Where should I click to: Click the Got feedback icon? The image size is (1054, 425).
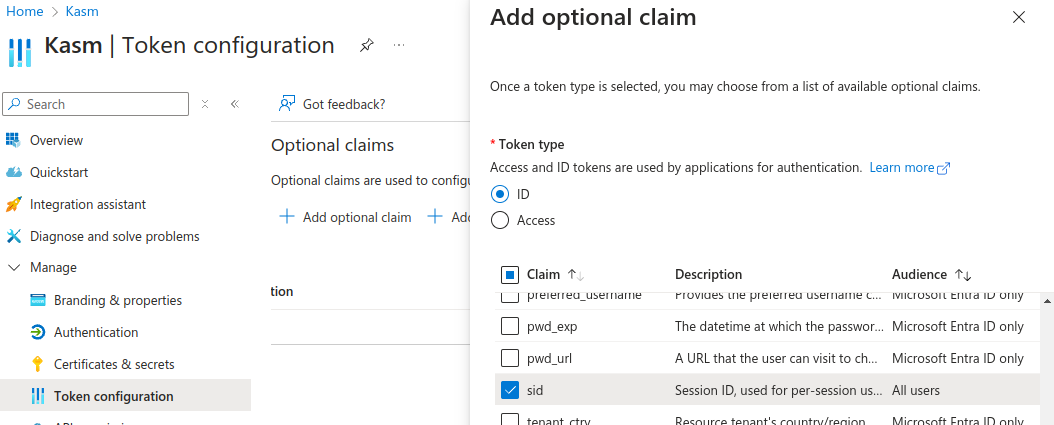(288, 104)
